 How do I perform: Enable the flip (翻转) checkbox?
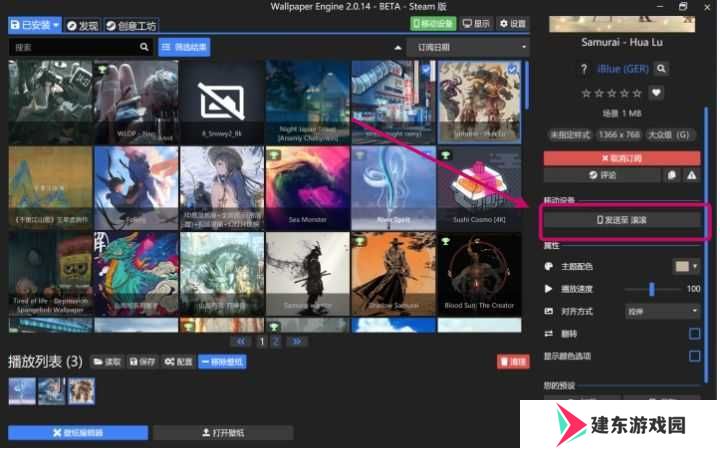(x=695, y=334)
